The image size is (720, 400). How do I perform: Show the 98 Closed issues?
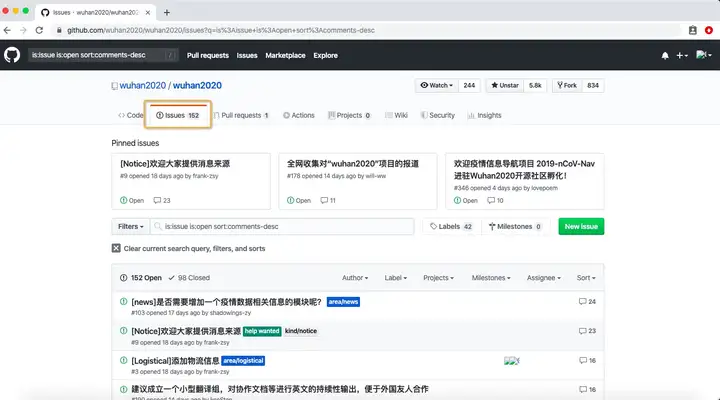click(189, 278)
